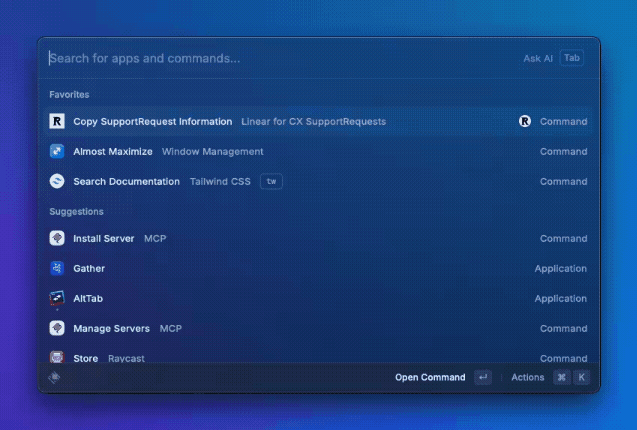Click the Install Server MCP icon
The width and height of the screenshot is (637, 430).
tap(57, 238)
